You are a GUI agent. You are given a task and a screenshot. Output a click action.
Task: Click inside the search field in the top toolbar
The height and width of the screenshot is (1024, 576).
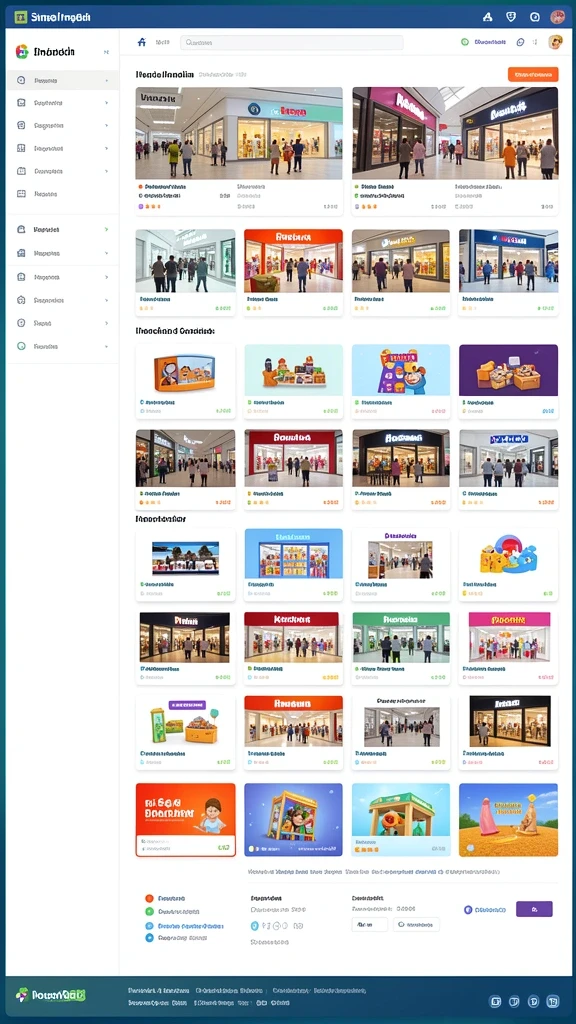(x=291, y=42)
